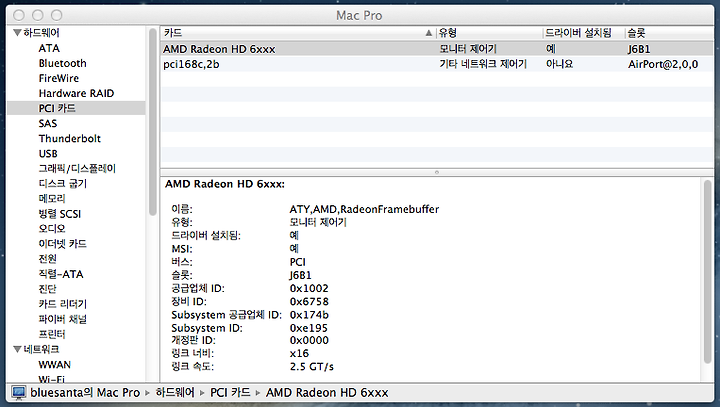Select Hardware RAID in sidebar

(x=76, y=93)
